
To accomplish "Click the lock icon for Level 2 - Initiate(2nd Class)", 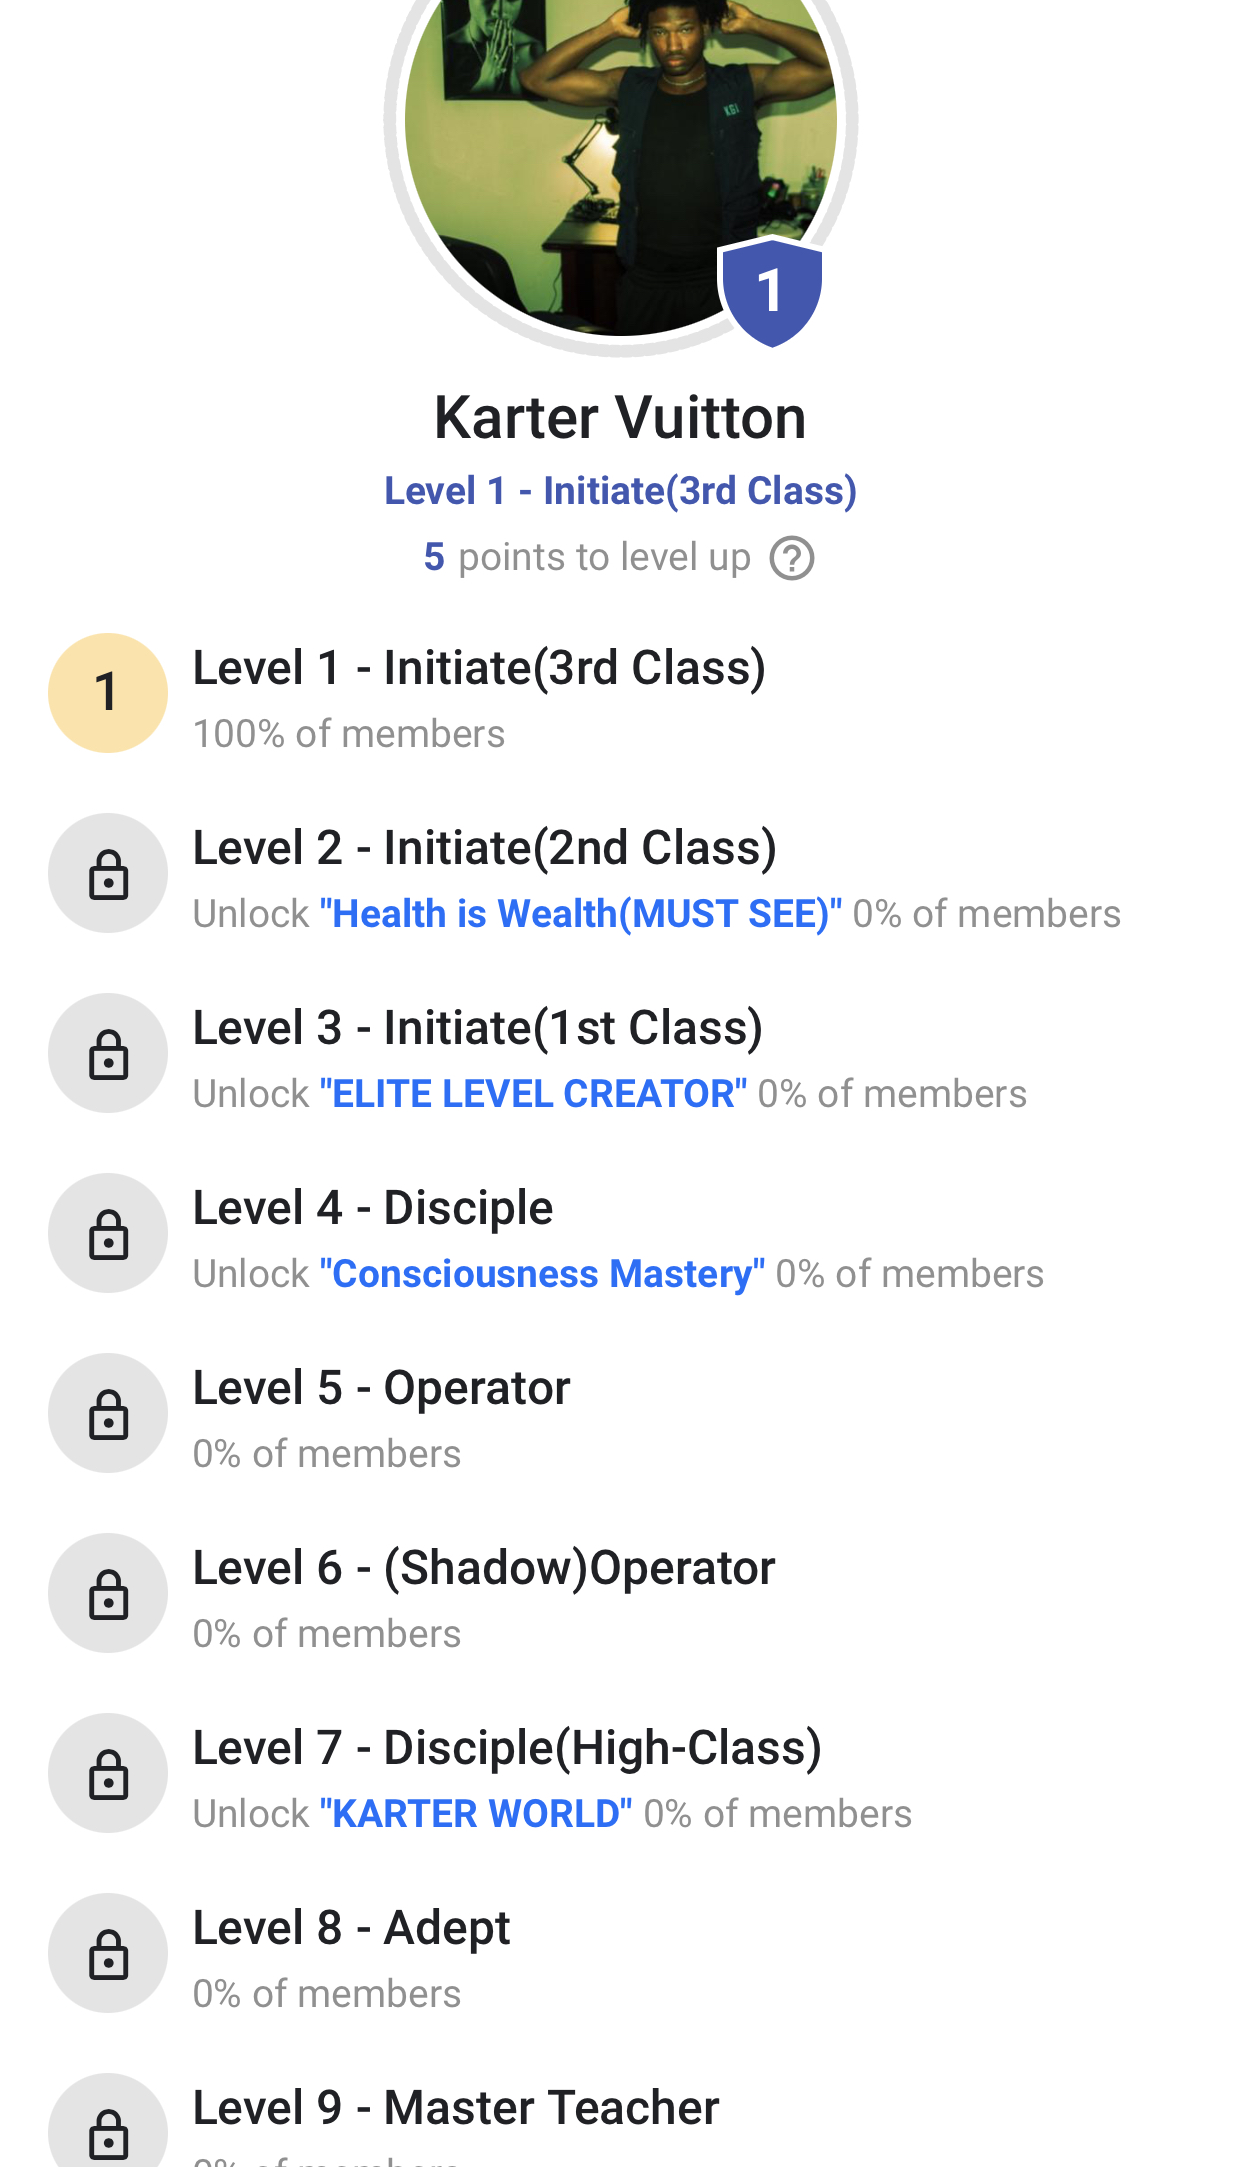I will 107,874.
